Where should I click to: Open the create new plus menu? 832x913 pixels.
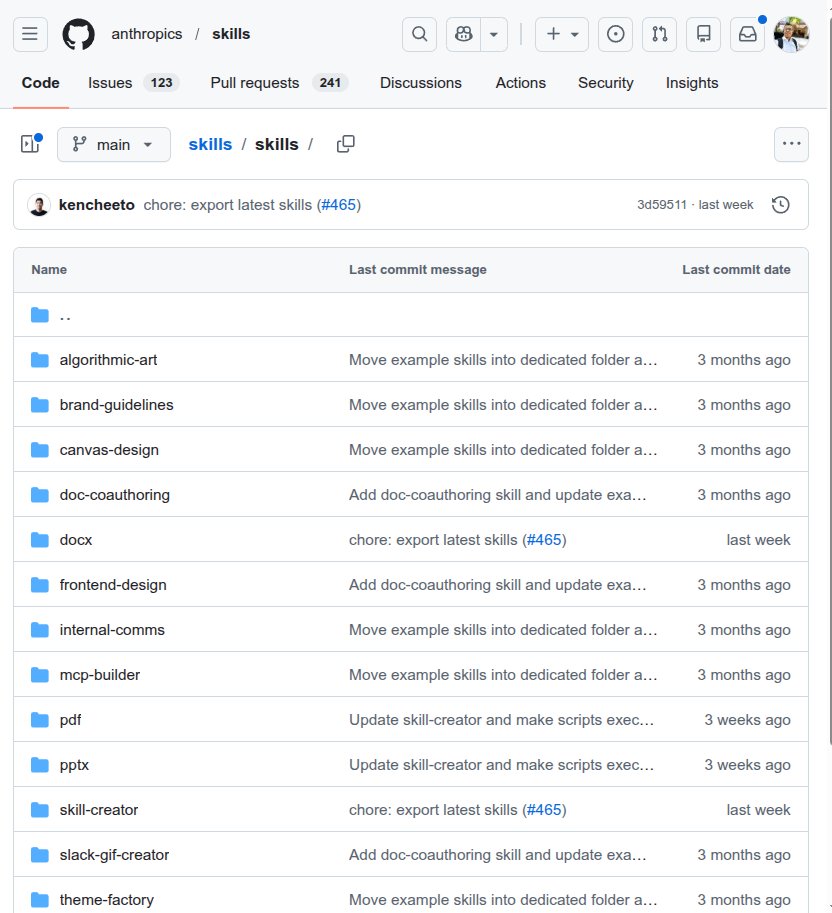562,34
